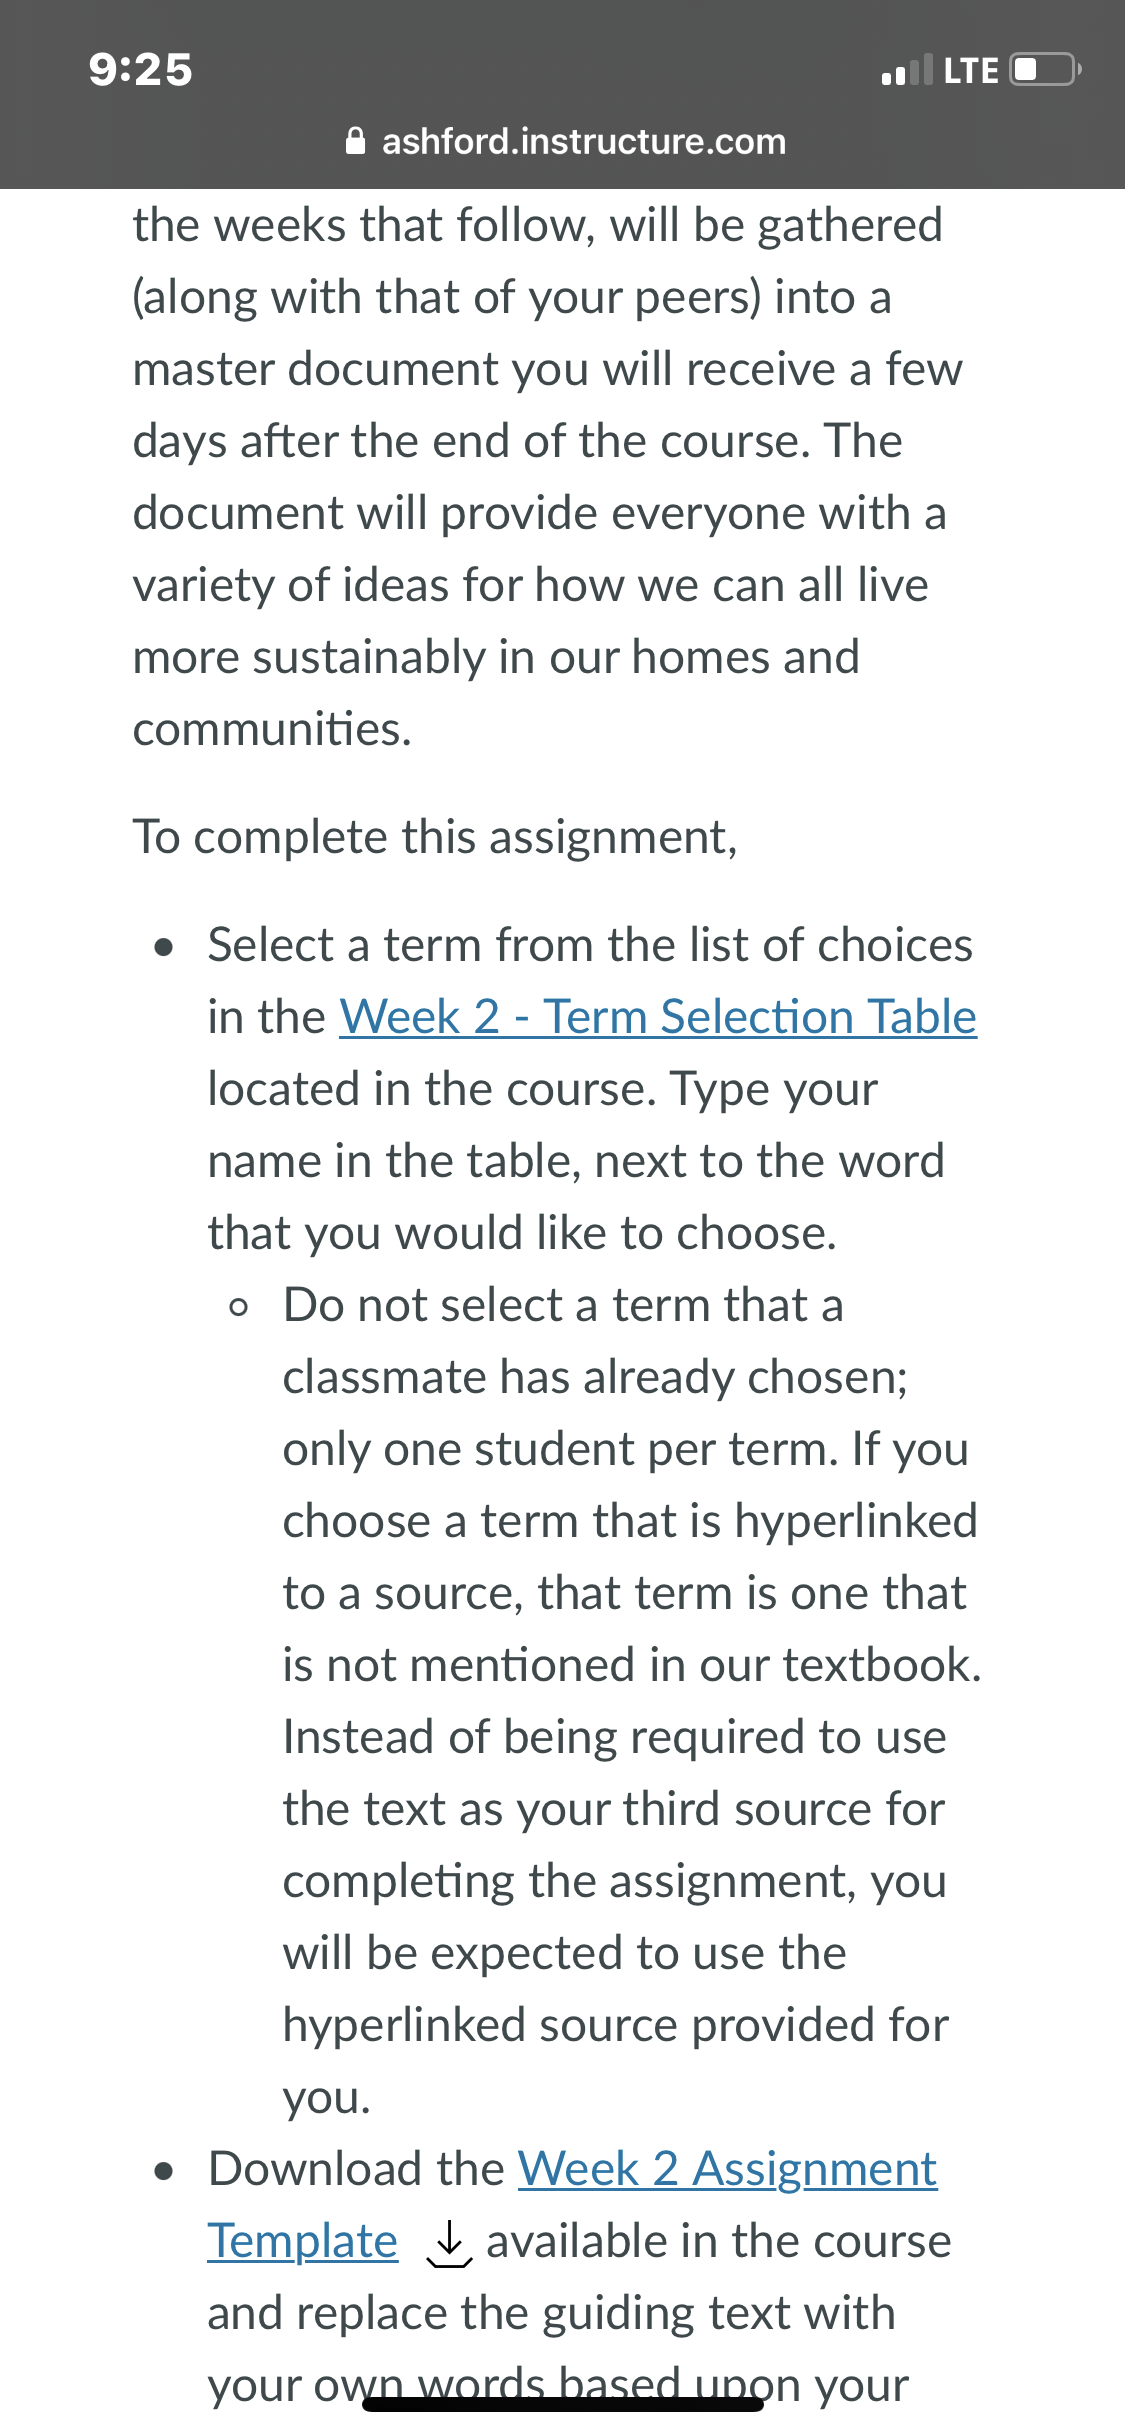
Task: Tap the 'master document you will receive' line
Action: [x=547, y=369]
